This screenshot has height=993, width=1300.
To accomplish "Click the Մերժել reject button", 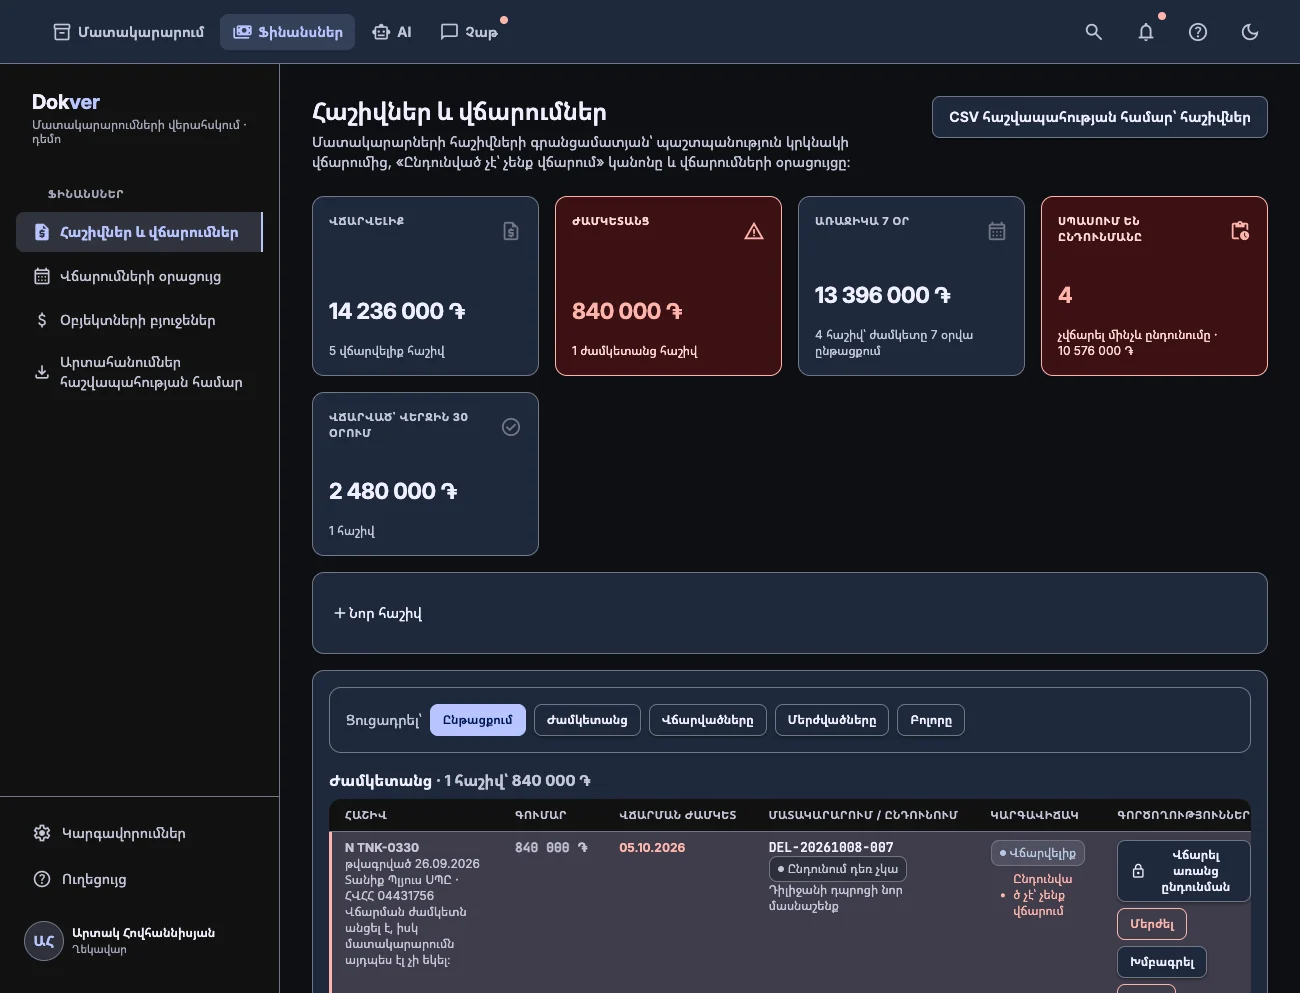I will click(x=1152, y=924).
